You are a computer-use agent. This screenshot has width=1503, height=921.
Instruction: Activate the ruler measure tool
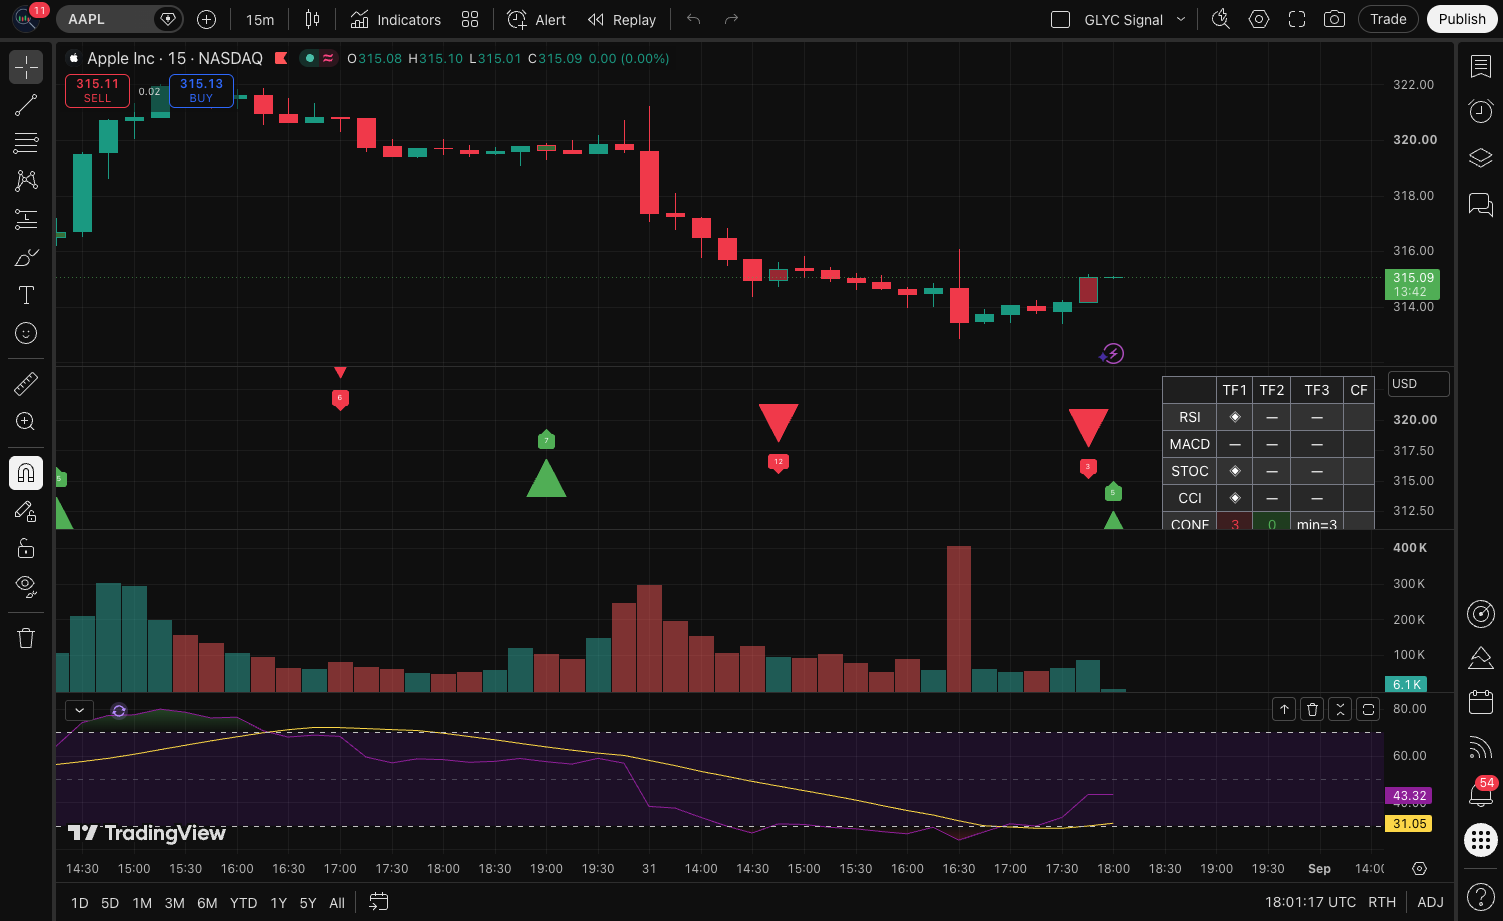click(x=26, y=383)
